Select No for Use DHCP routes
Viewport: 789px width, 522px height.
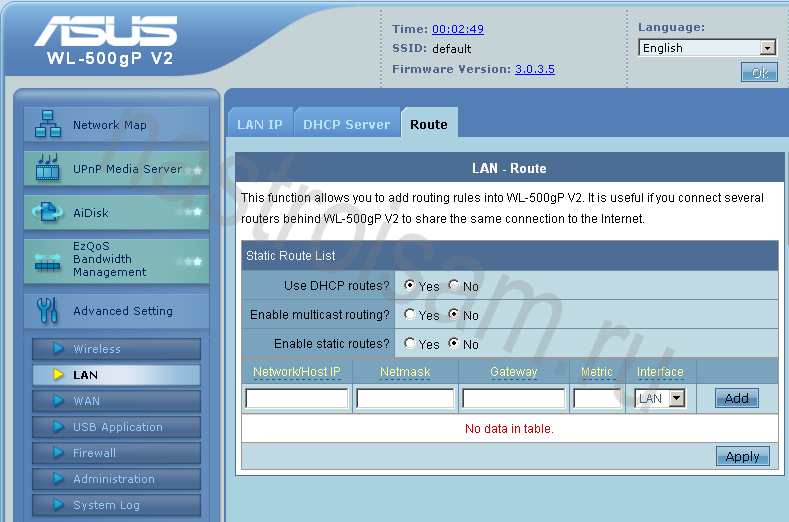pos(454,285)
